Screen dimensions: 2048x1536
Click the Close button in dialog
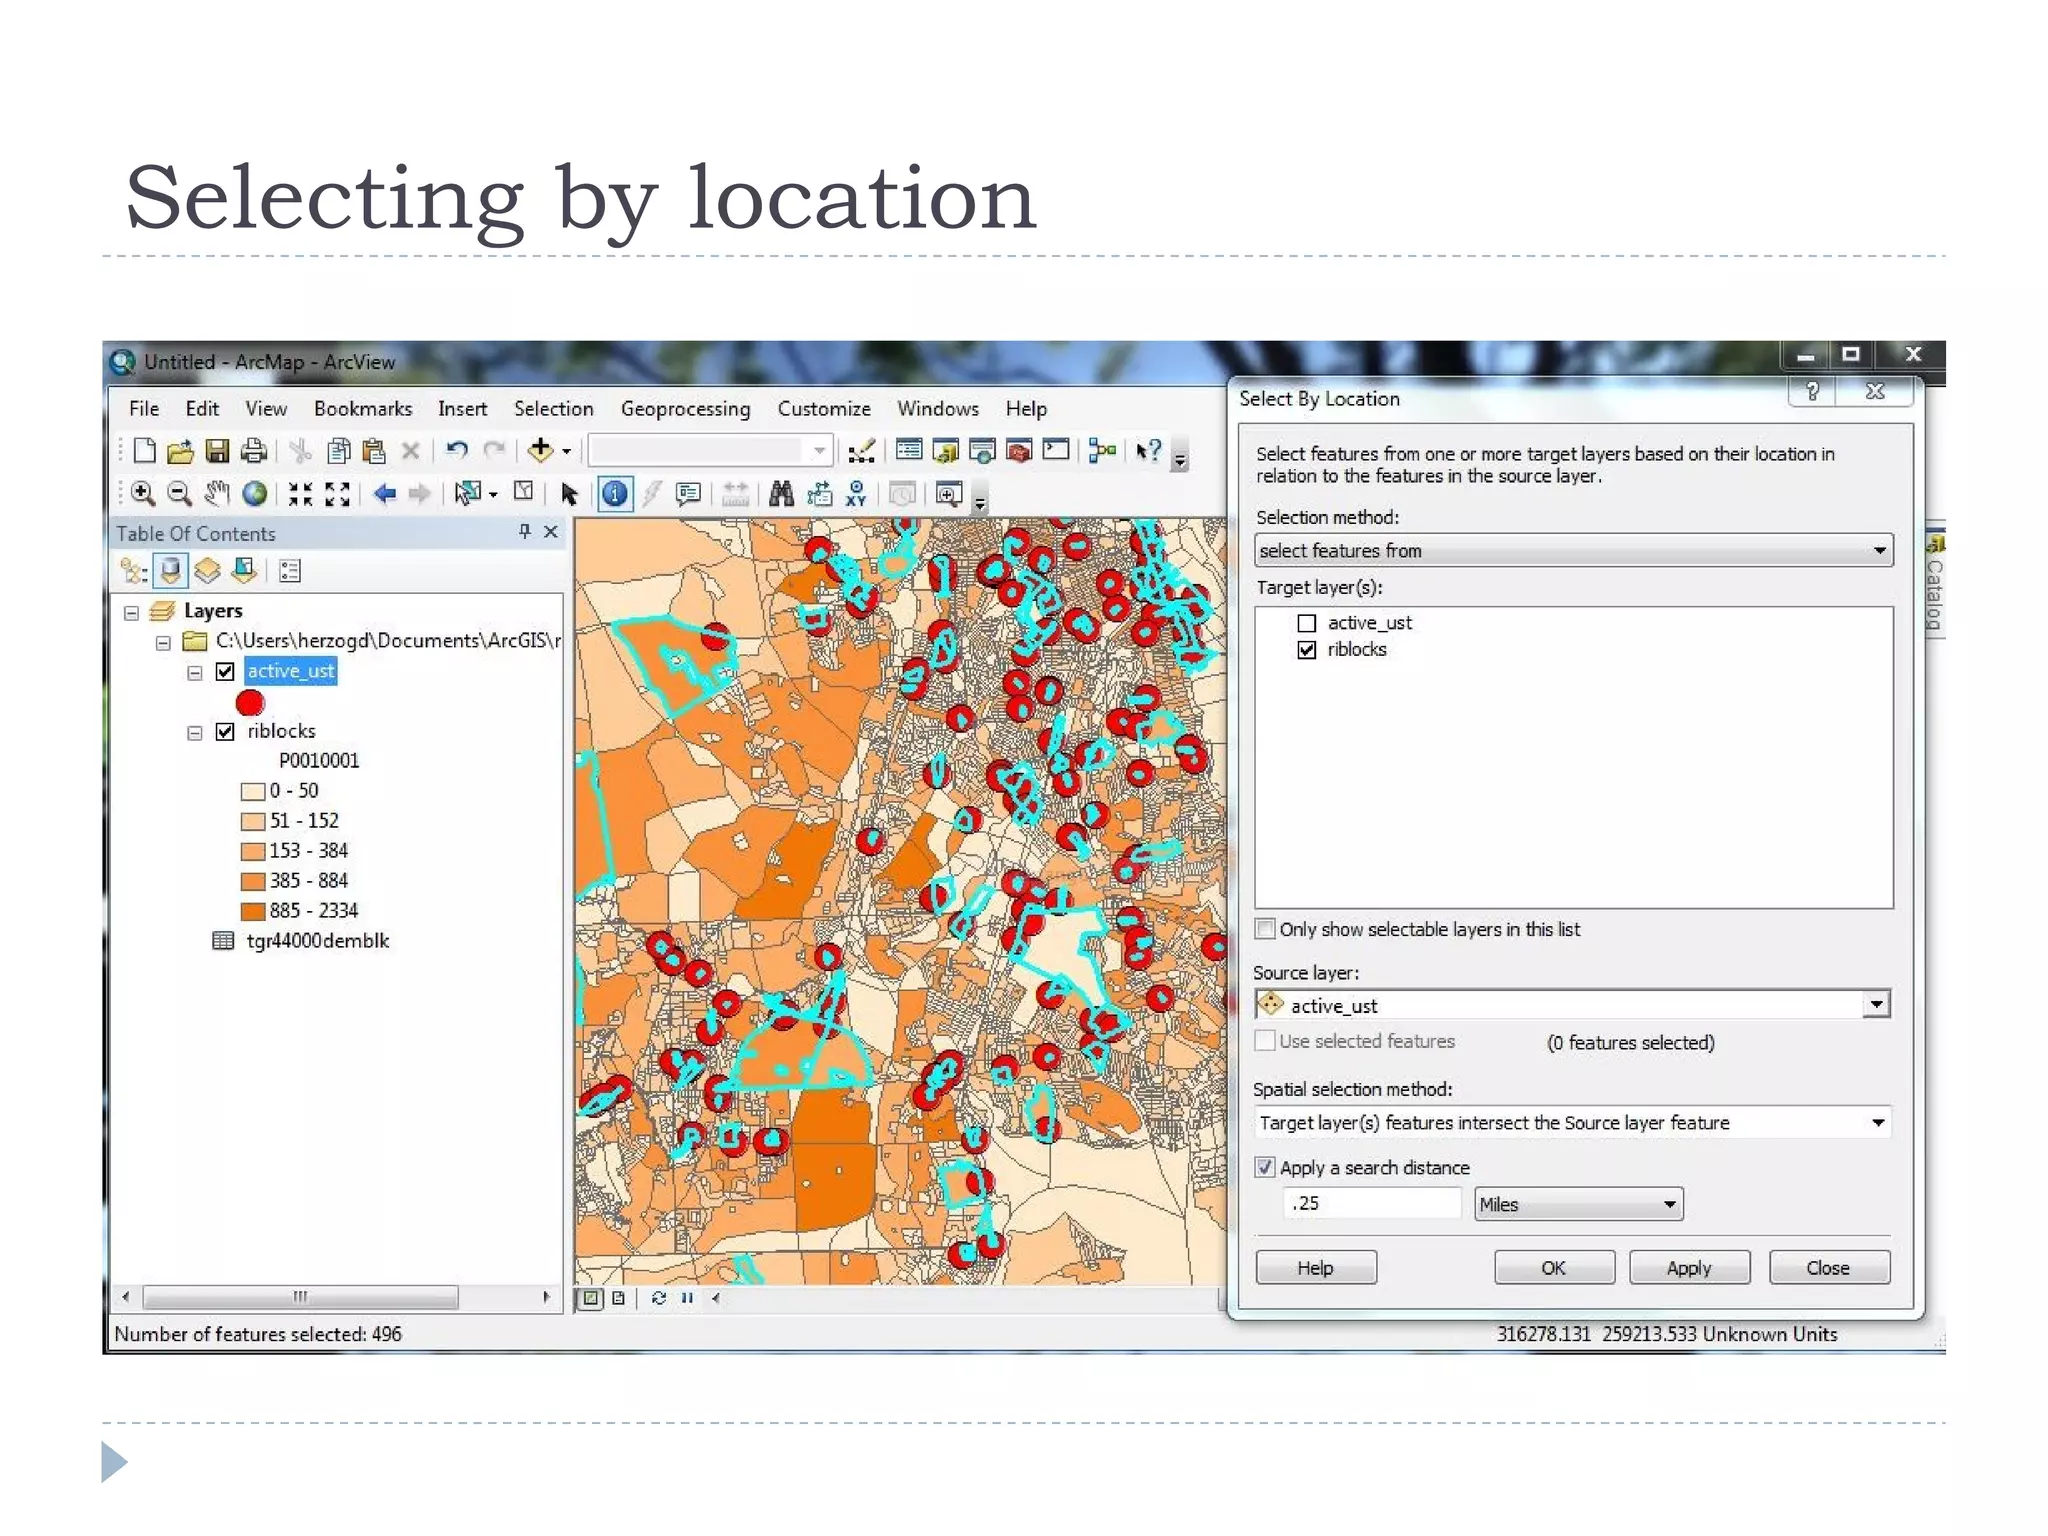point(1829,1267)
